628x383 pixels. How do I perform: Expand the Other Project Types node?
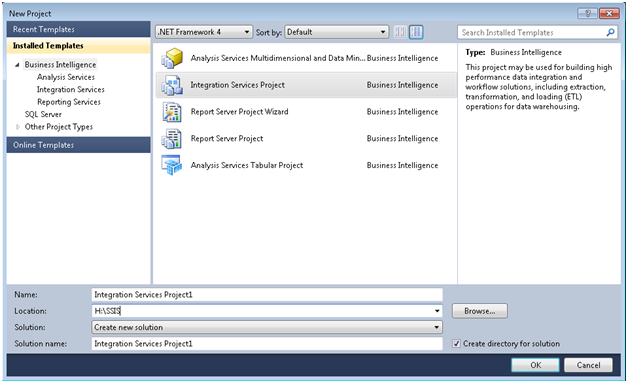pos(18,127)
